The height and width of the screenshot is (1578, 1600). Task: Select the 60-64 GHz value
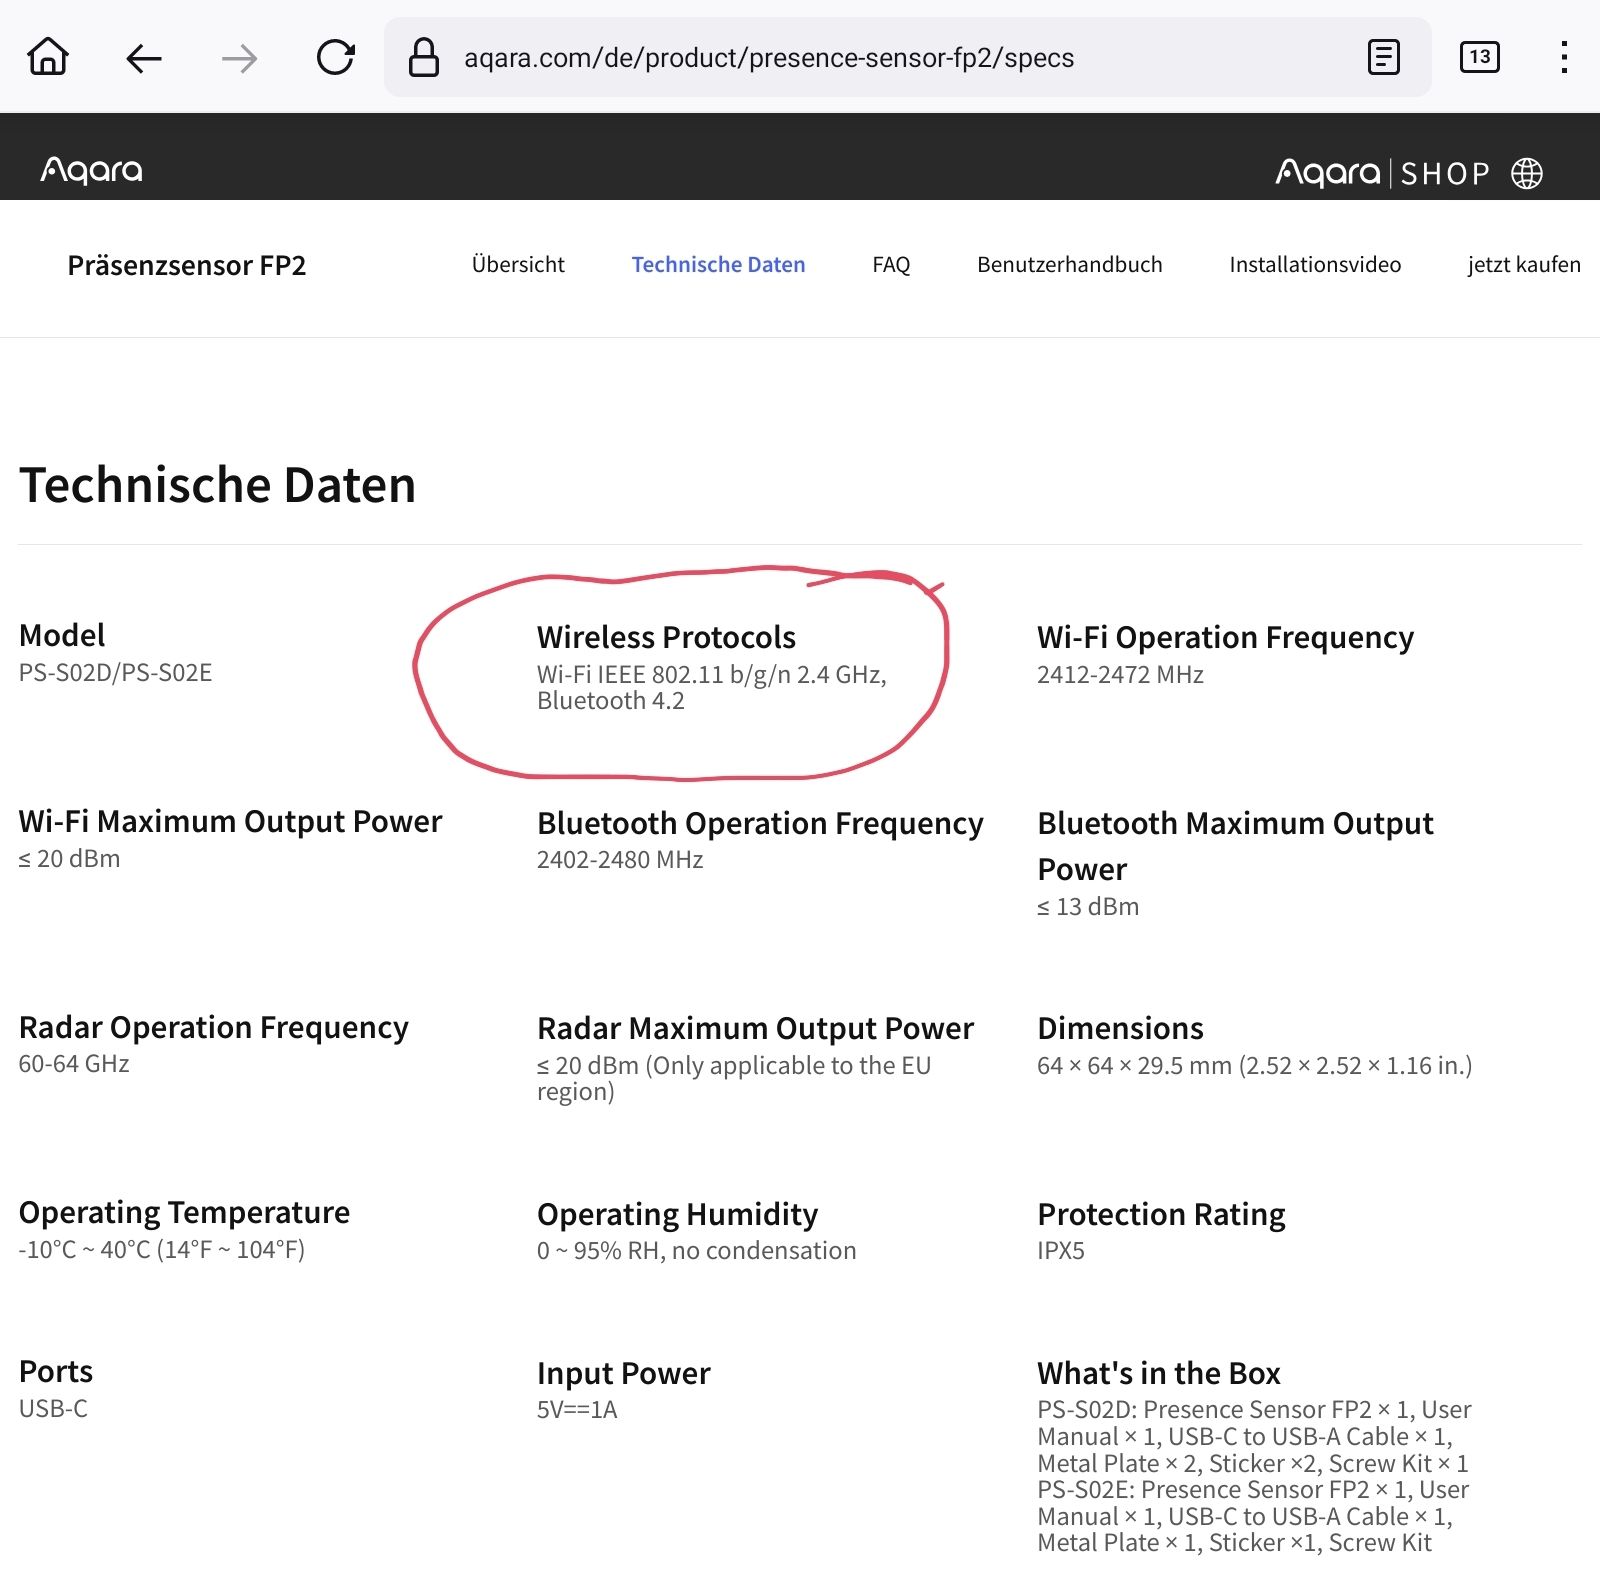pyautogui.click(x=74, y=1063)
